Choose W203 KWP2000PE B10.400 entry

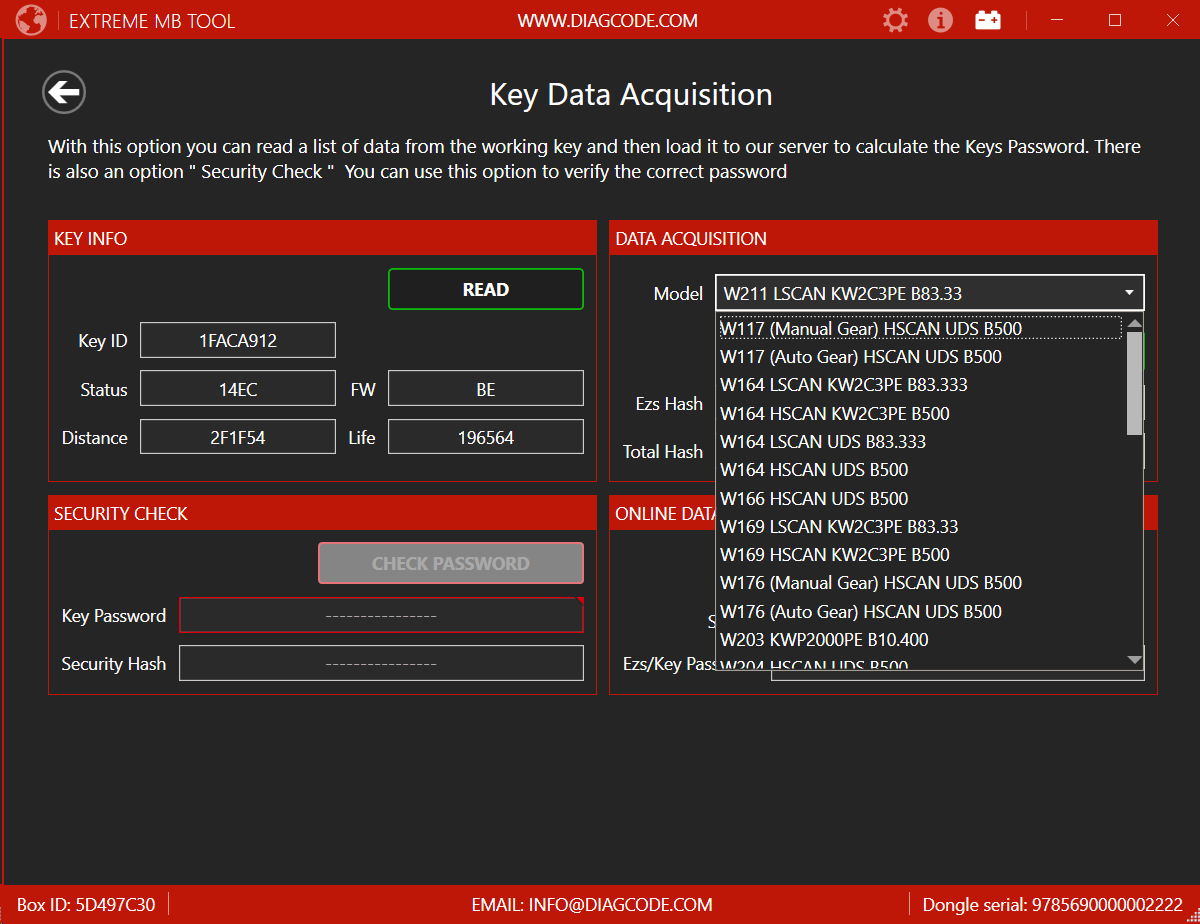pos(824,639)
